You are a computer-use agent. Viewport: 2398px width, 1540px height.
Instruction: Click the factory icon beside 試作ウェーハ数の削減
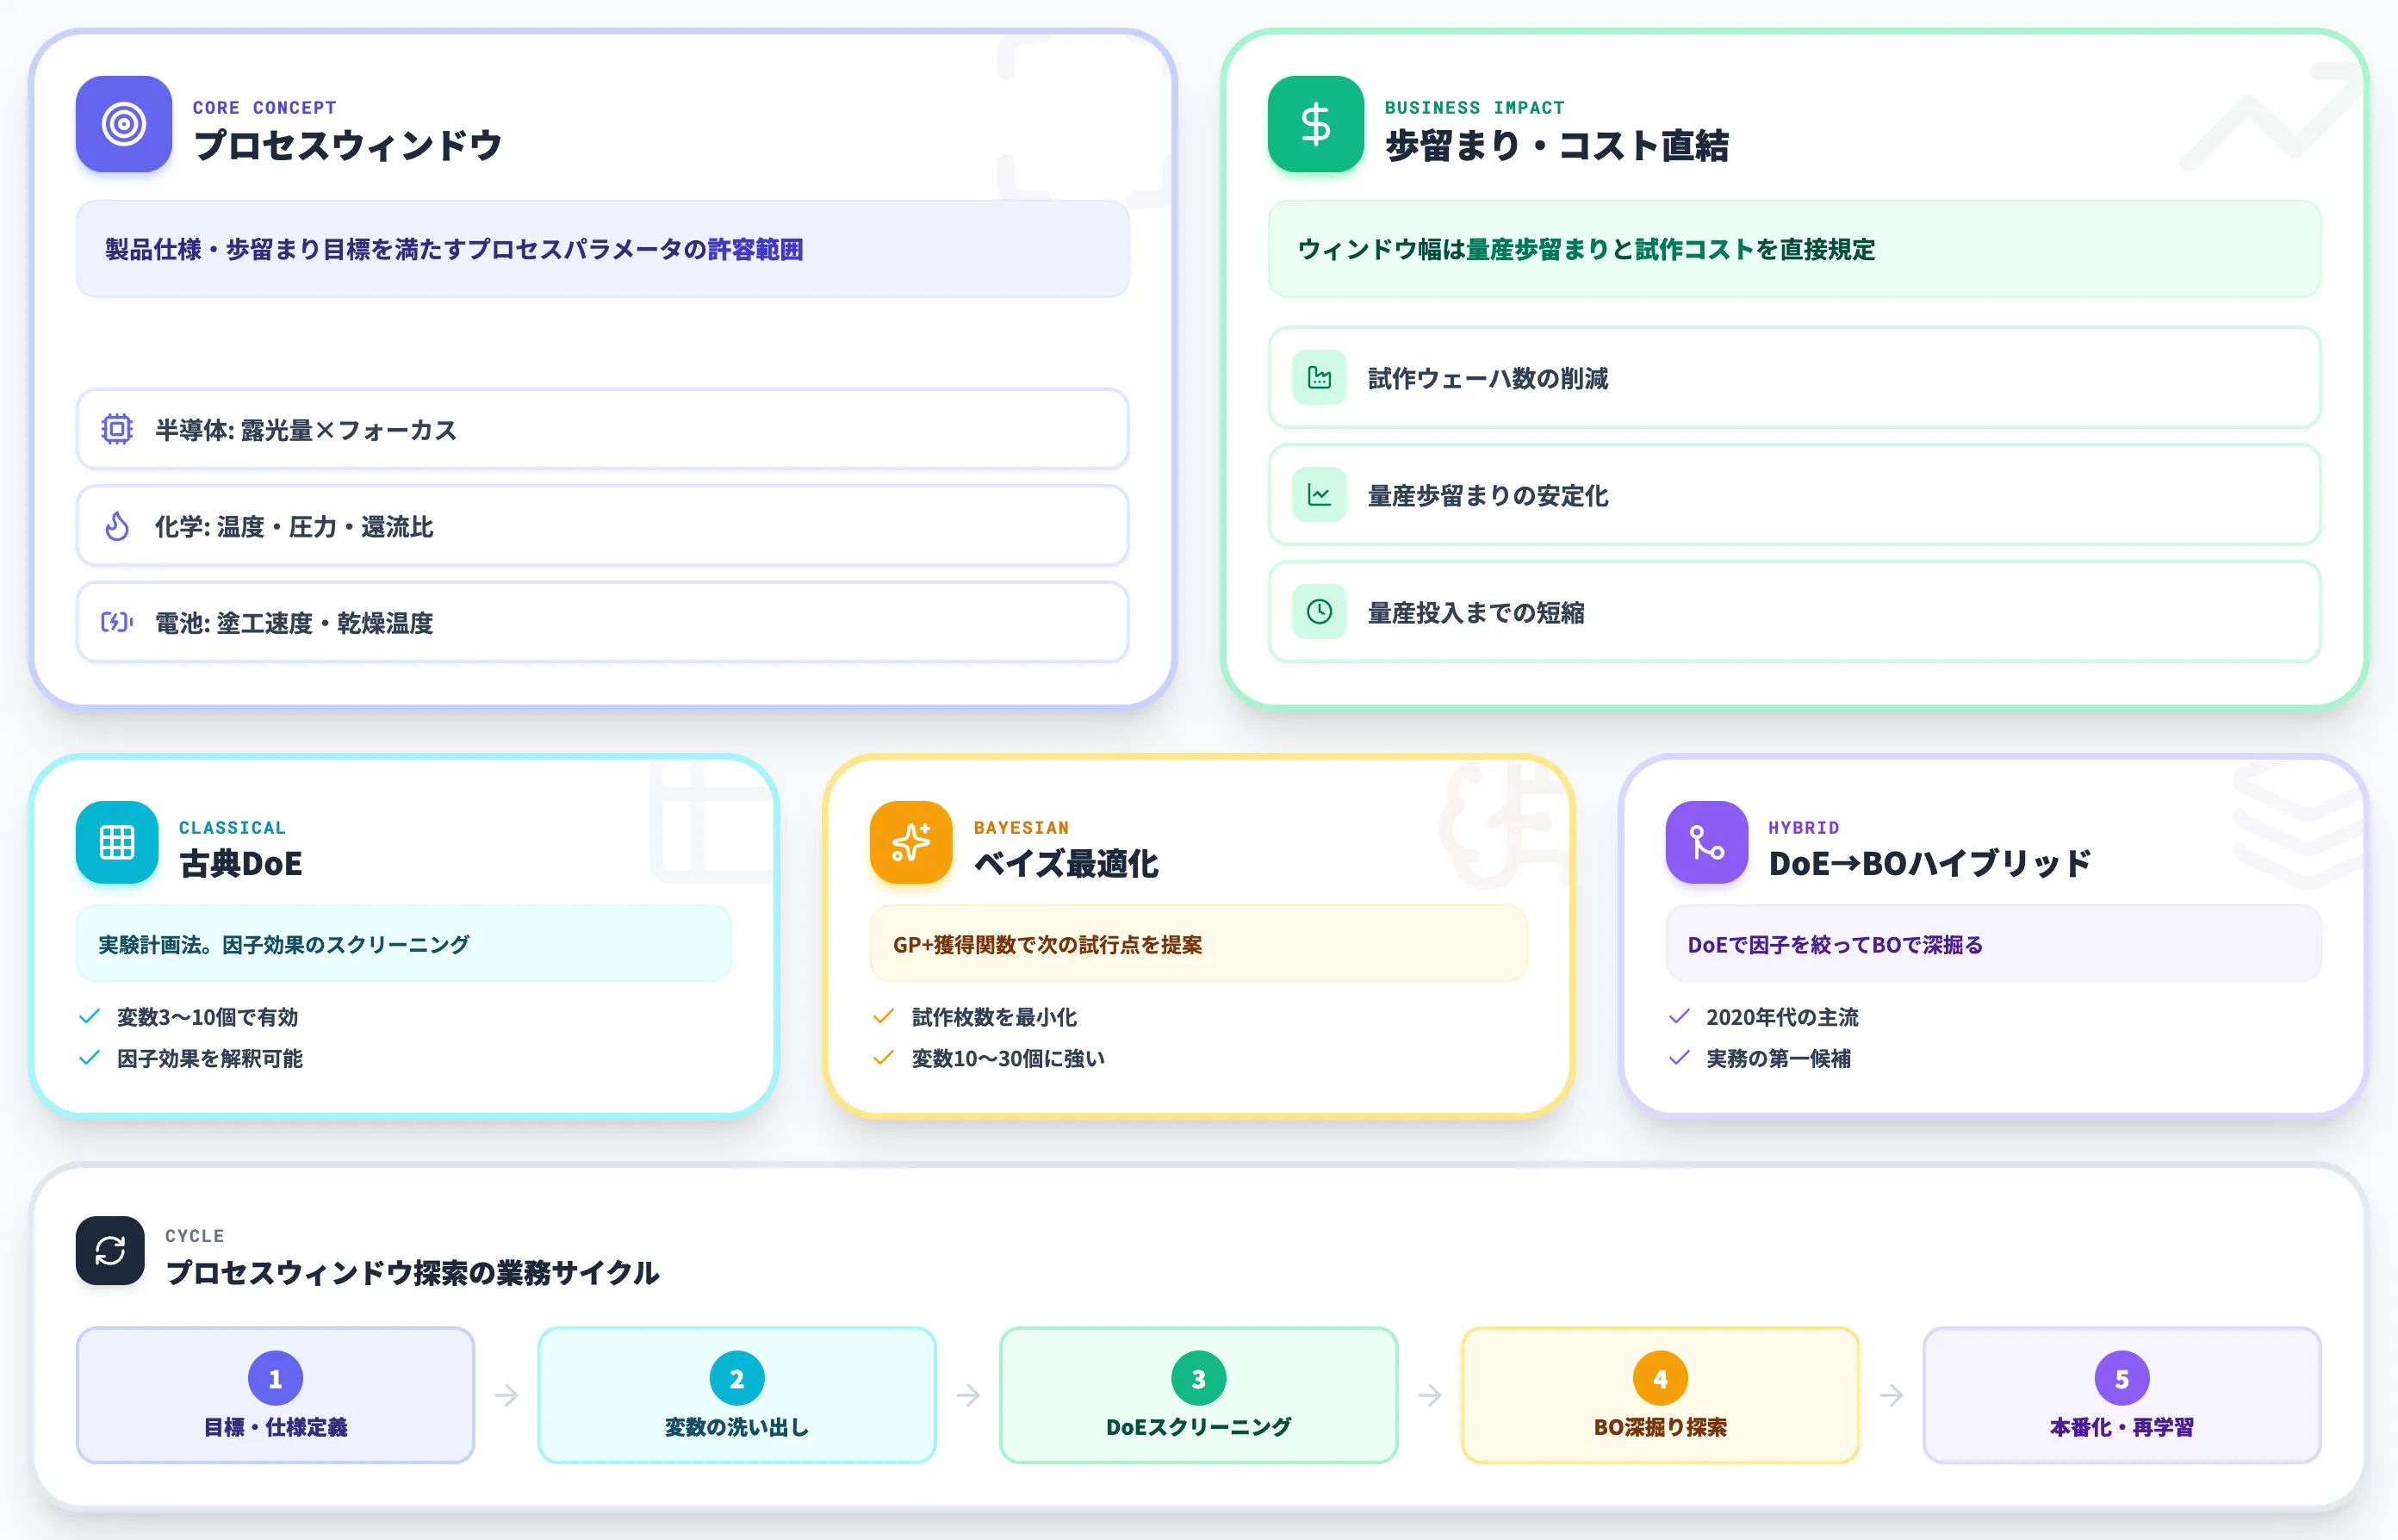point(1319,378)
